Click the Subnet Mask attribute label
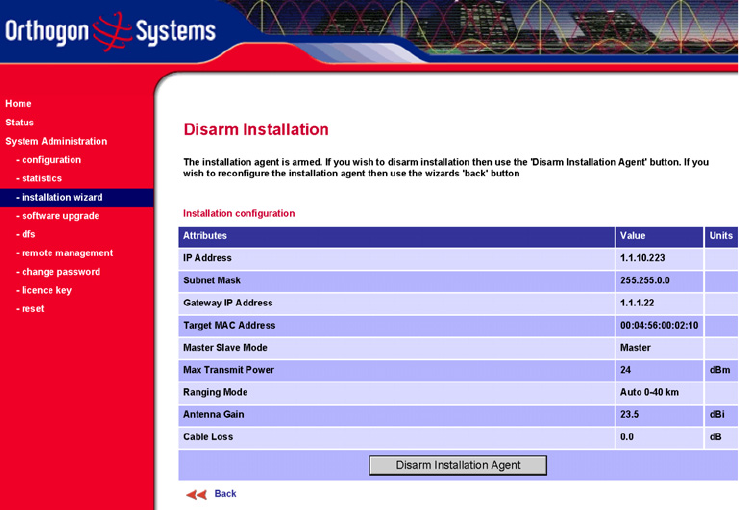The width and height of the screenshot is (739, 510). click(212, 280)
